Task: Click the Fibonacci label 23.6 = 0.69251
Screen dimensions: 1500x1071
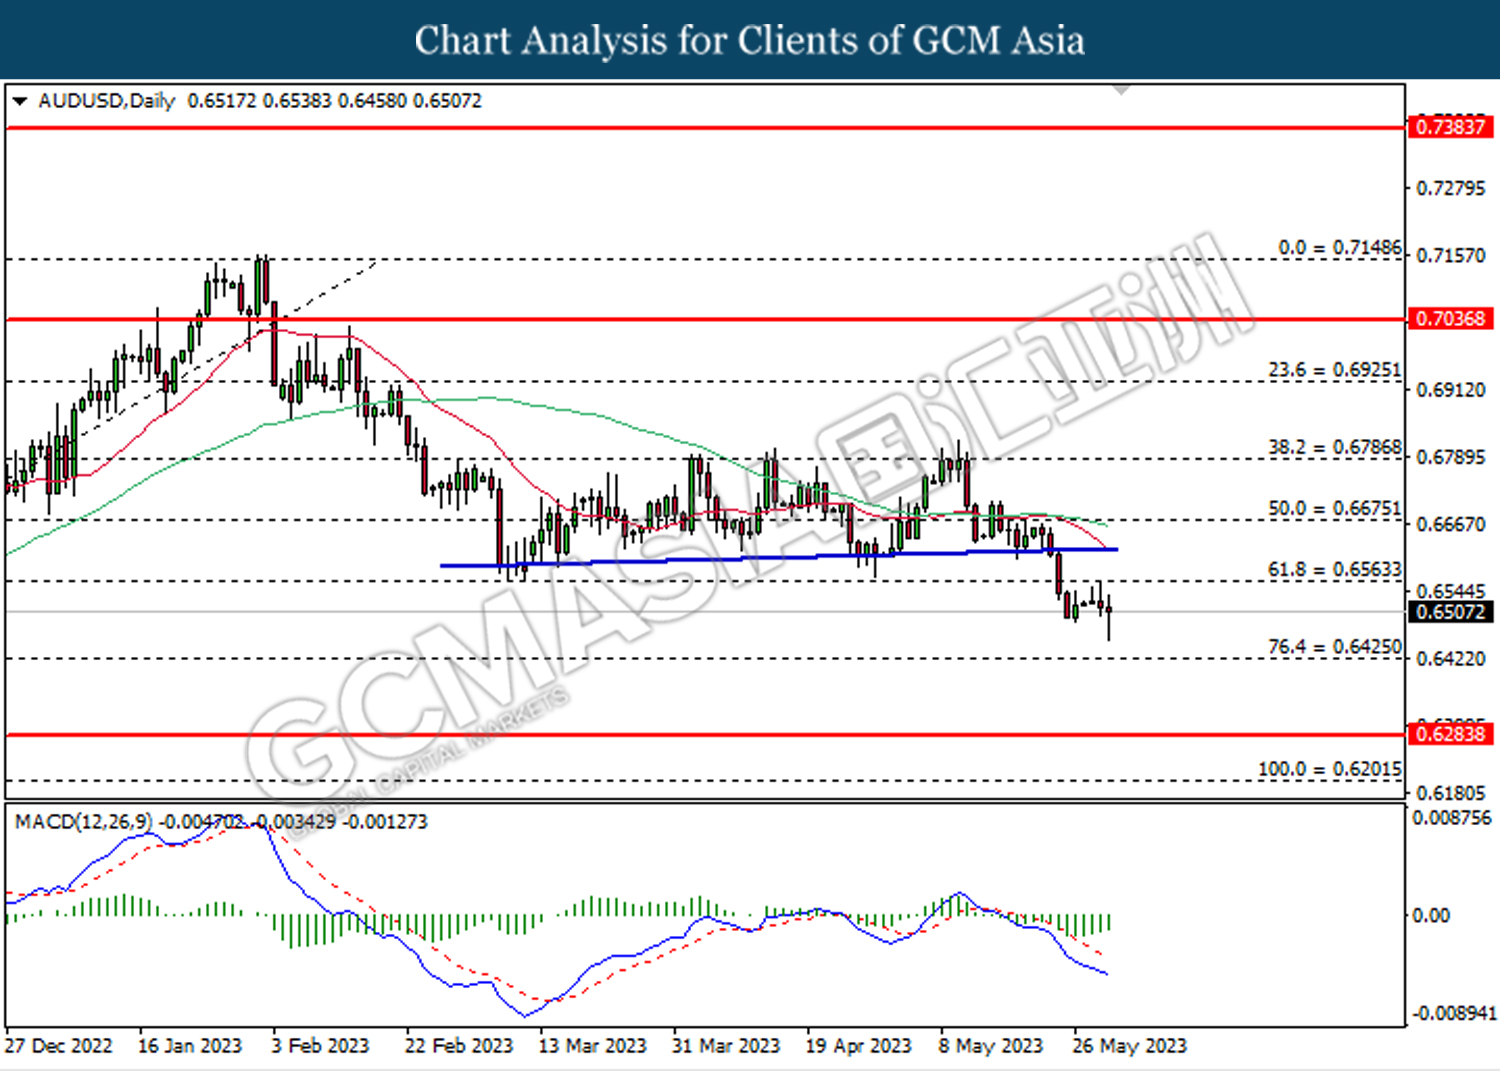Action: [x=1335, y=370]
